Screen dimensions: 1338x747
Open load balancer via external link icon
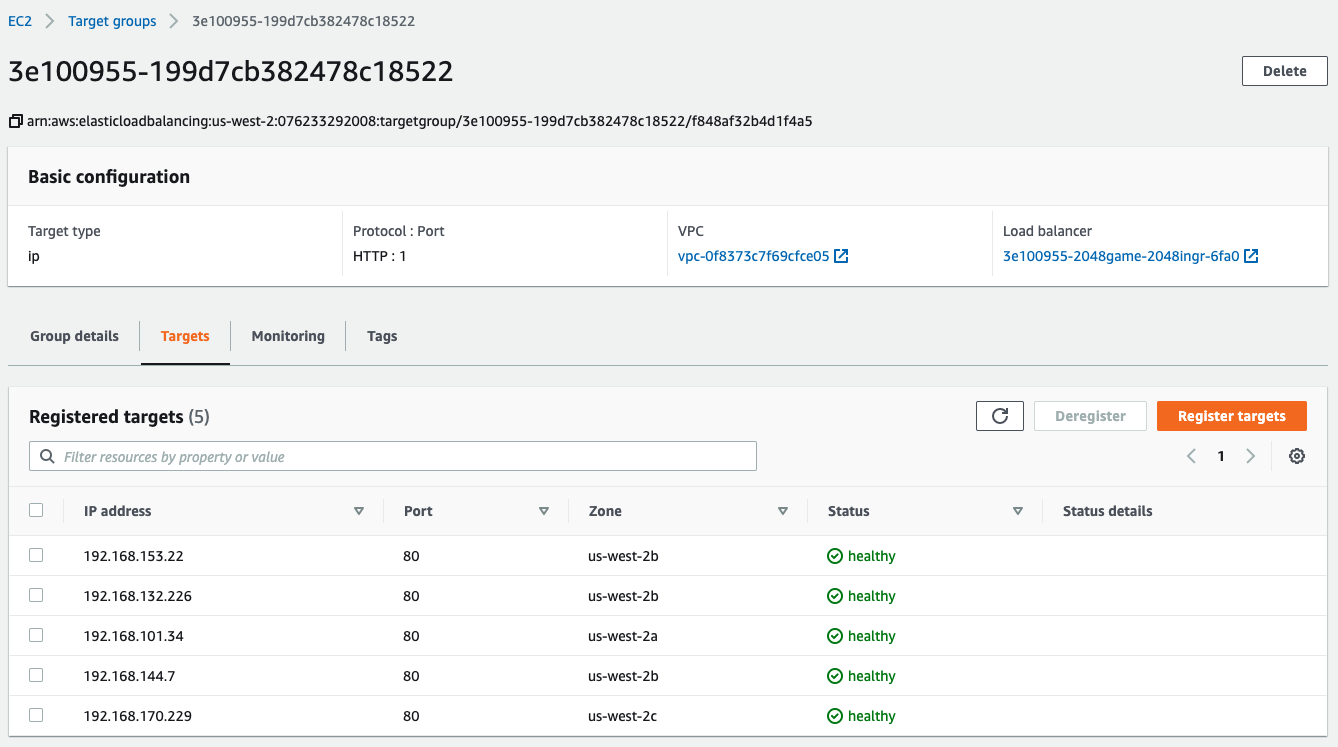click(x=1251, y=255)
